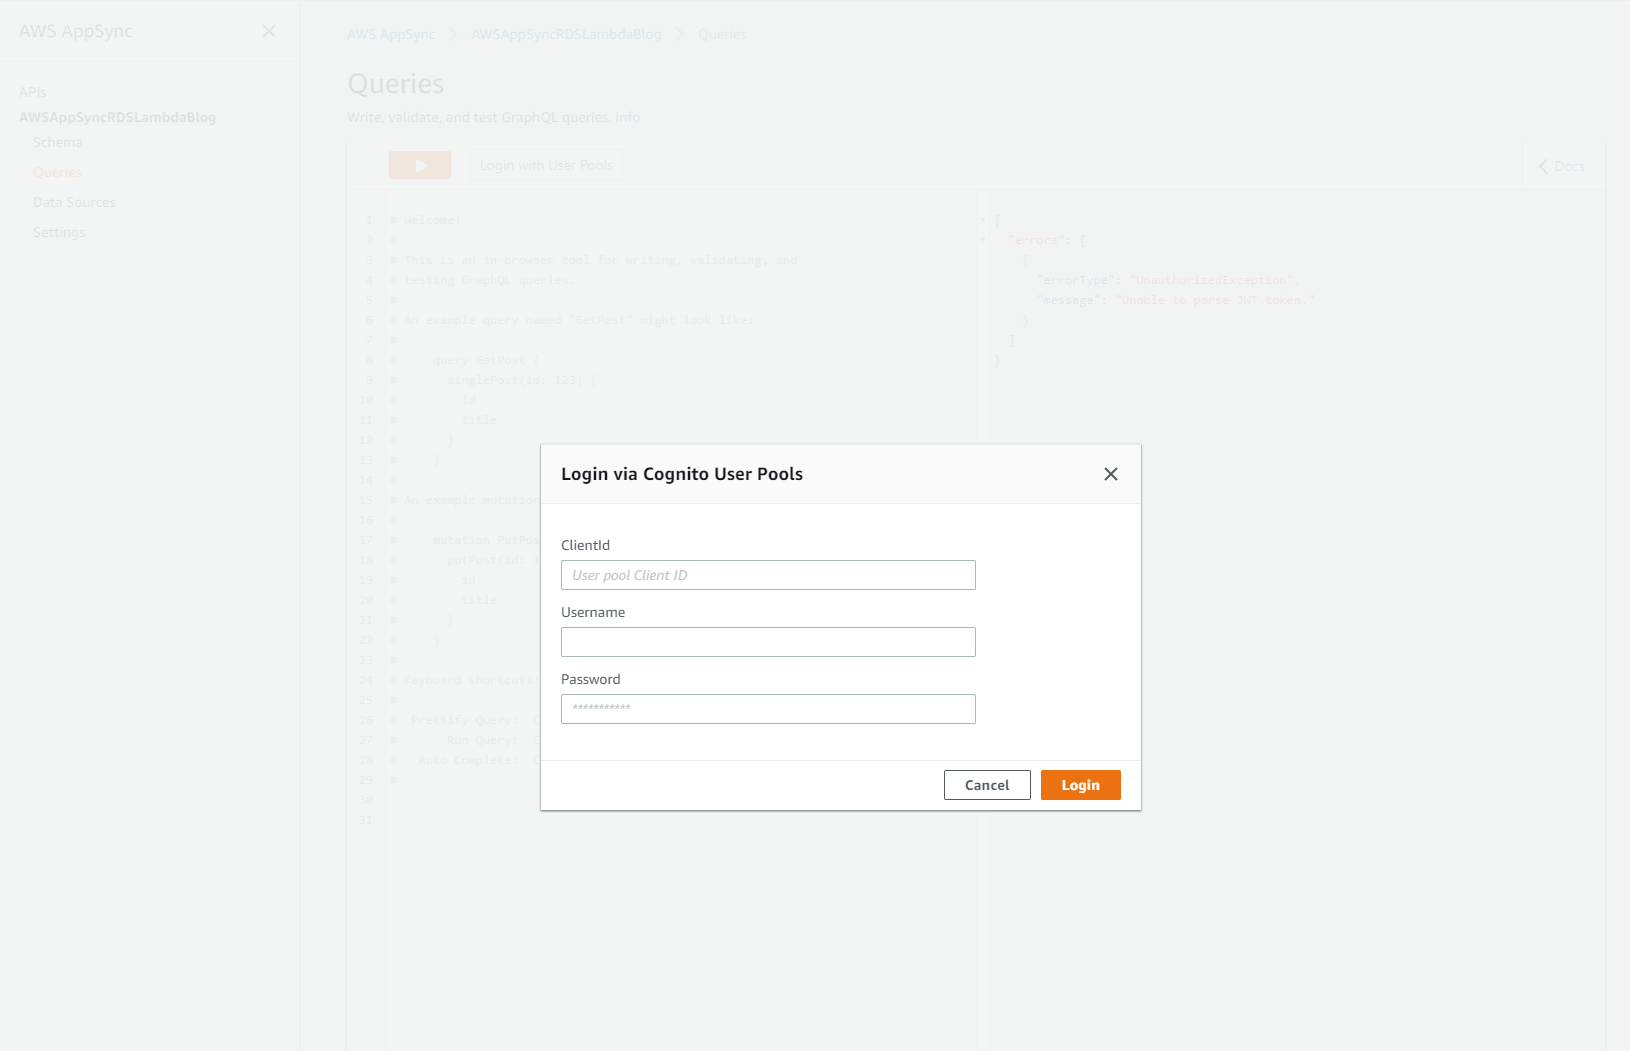
Task: Run the query with the play button
Action: (x=420, y=166)
